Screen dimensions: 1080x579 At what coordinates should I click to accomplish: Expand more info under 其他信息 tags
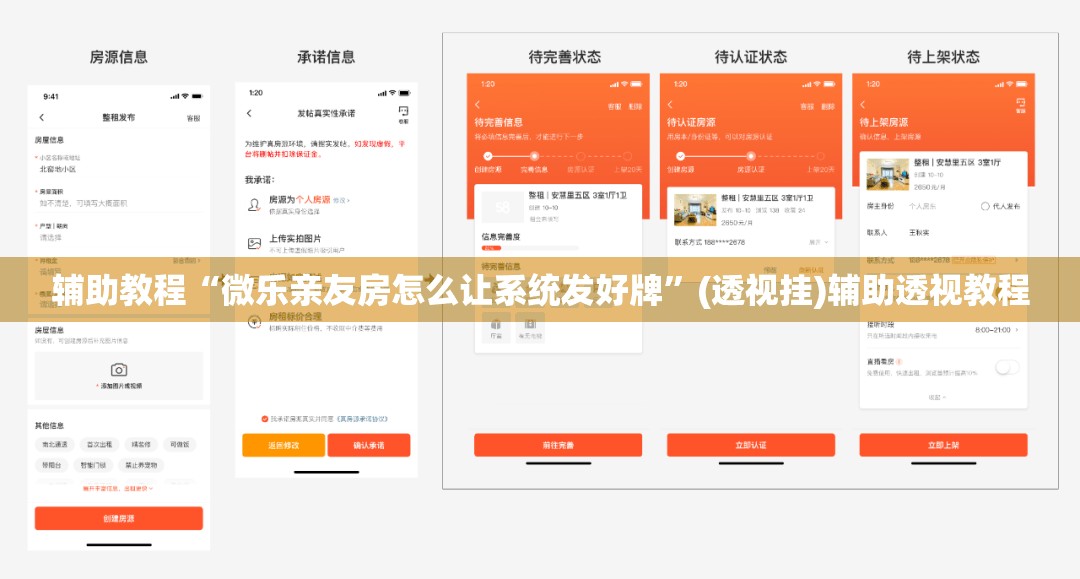(x=118, y=488)
